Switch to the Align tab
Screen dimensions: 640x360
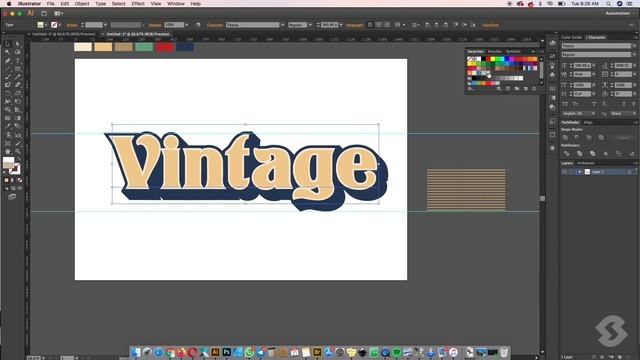[588, 122]
